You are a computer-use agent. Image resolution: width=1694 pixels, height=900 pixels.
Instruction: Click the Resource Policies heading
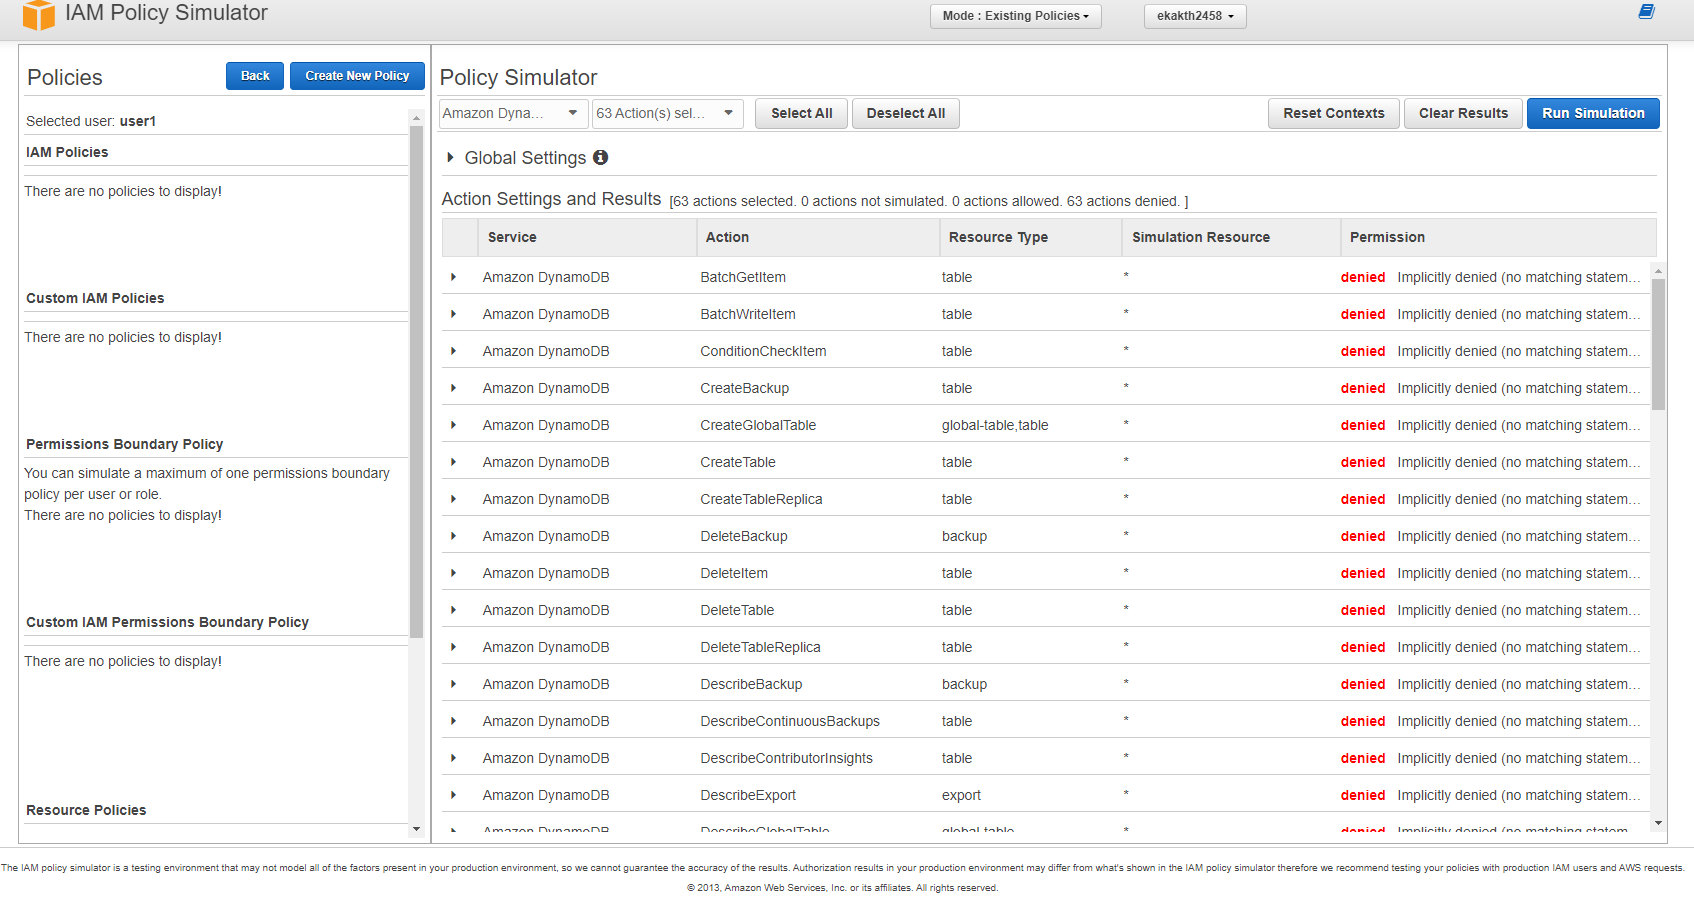click(x=86, y=810)
